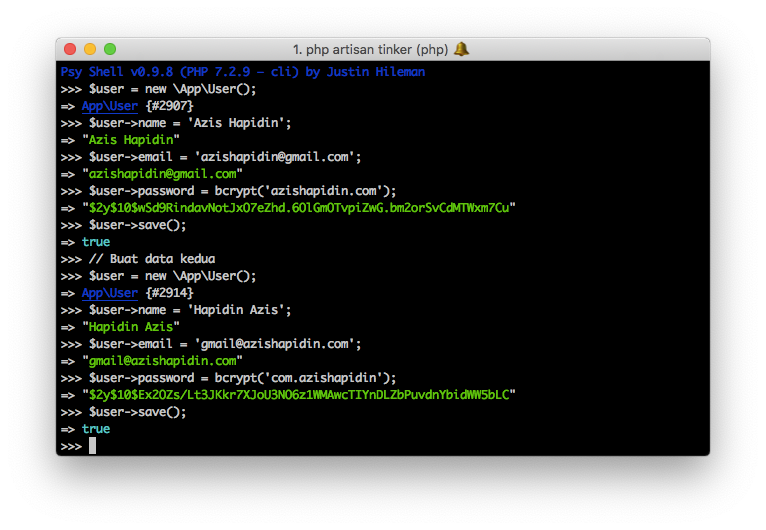Click the first 'true' output value
This screenshot has width=766, height=530.
(96, 242)
